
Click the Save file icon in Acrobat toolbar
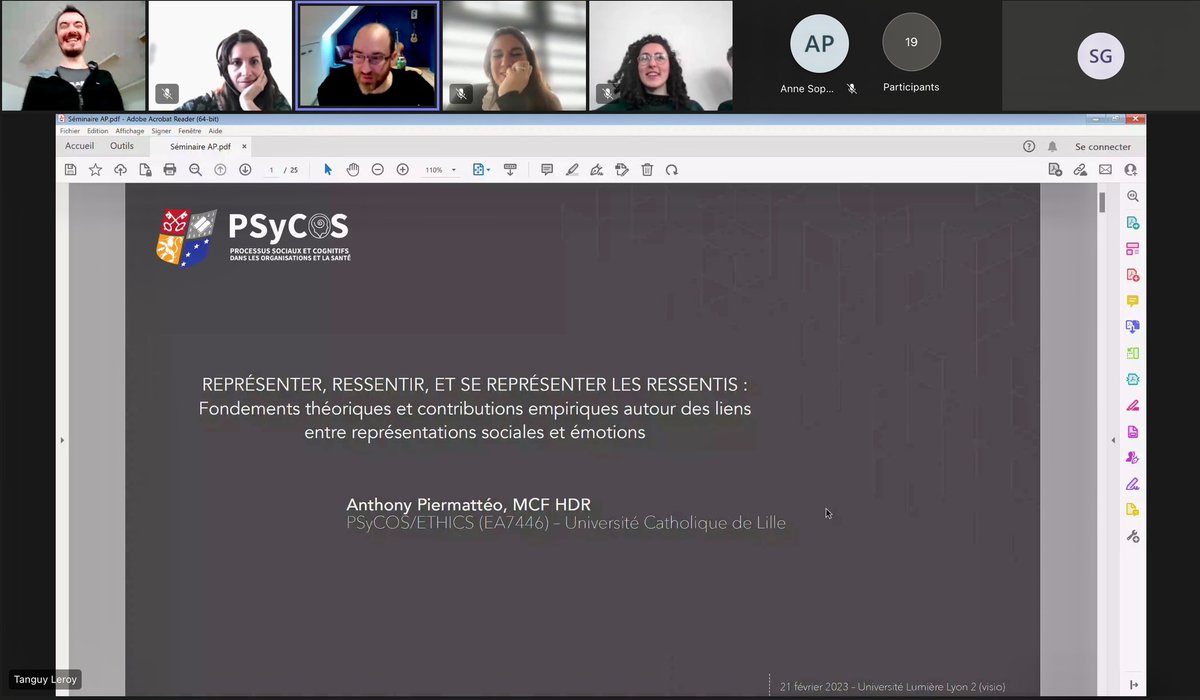(x=70, y=170)
